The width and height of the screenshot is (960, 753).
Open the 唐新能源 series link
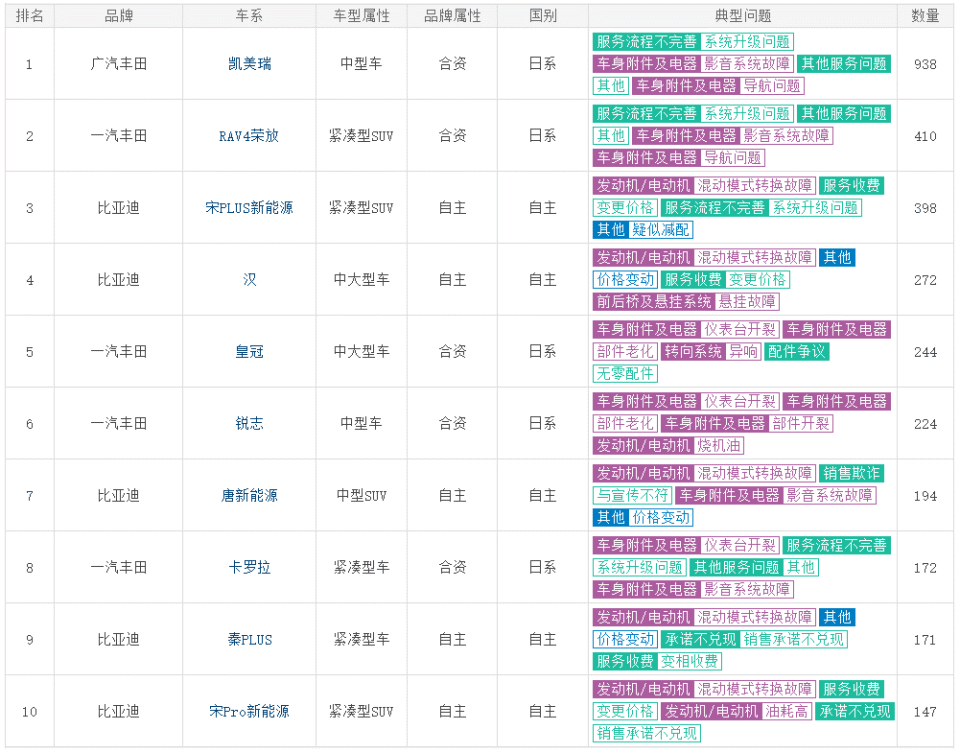[249, 496]
